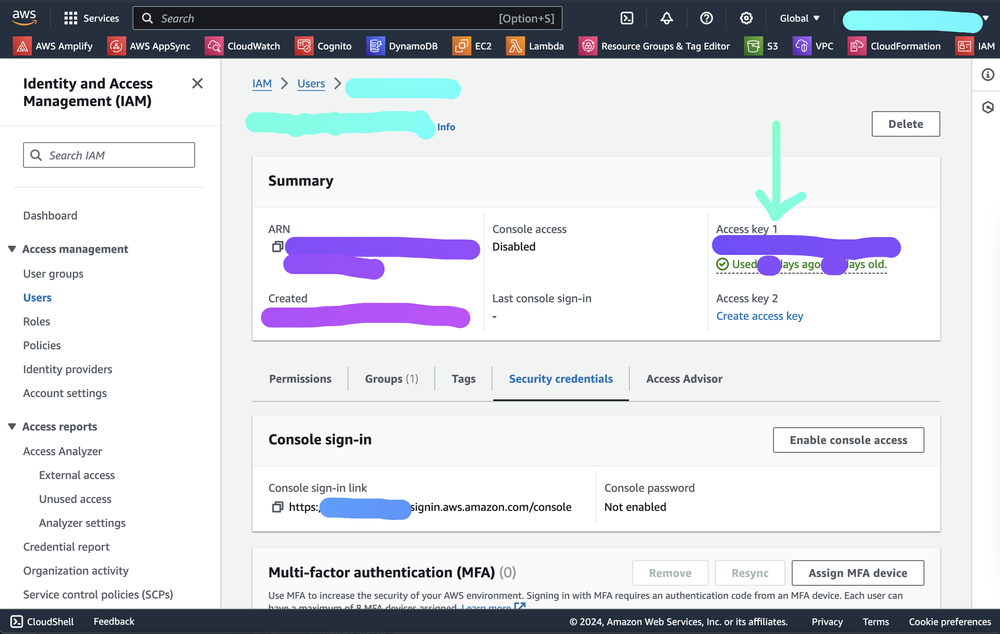Open the Info link beside user name
The image size is (1000, 634).
pyautogui.click(x=446, y=127)
